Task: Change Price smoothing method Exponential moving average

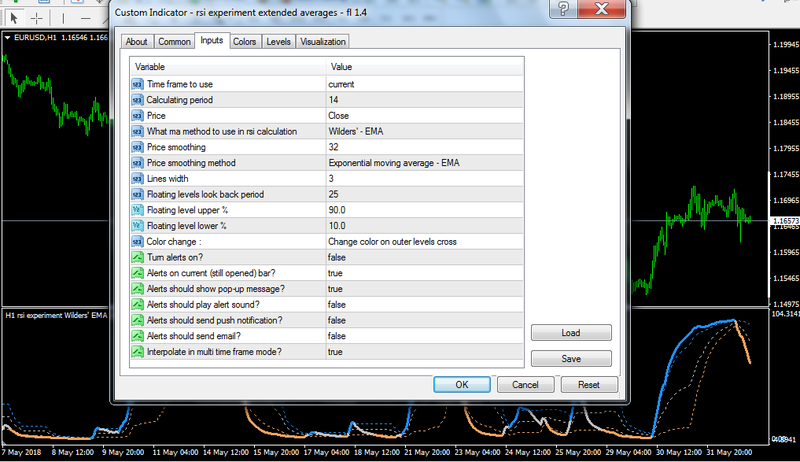Action: (425, 163)
